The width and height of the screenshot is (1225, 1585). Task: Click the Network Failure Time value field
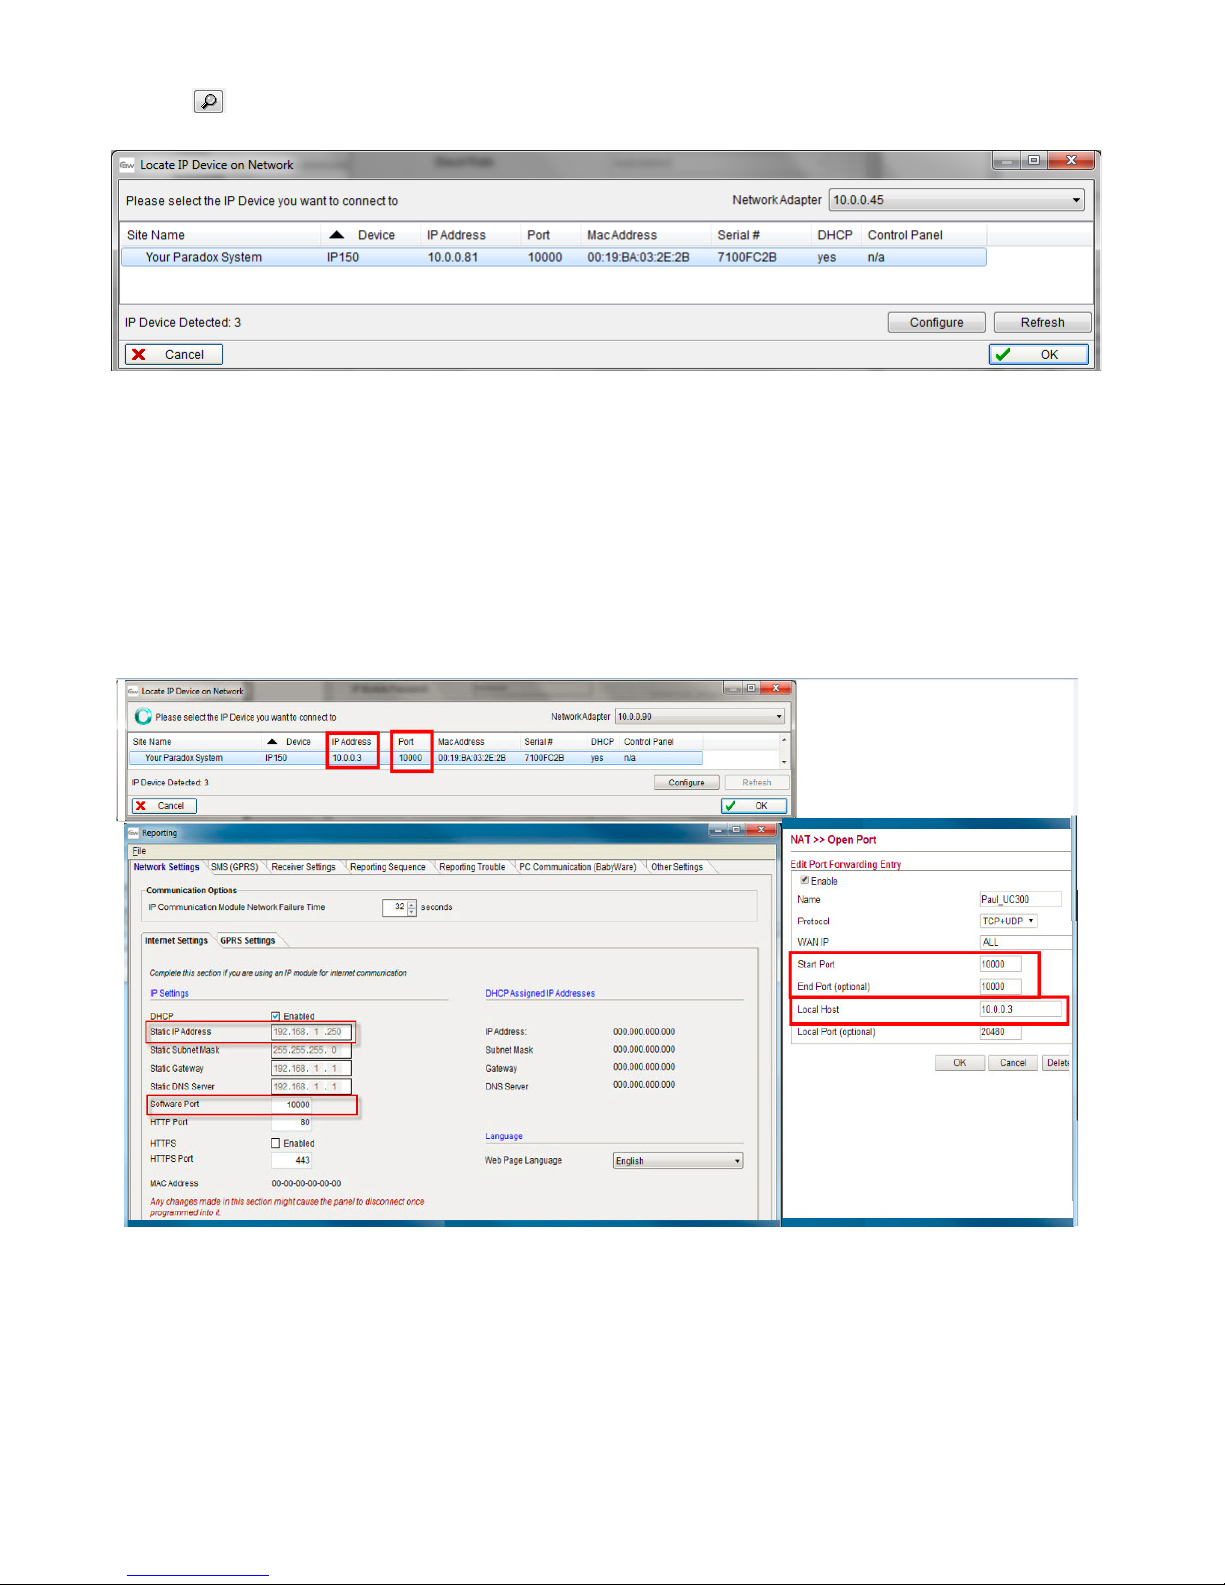pos(395,908)
